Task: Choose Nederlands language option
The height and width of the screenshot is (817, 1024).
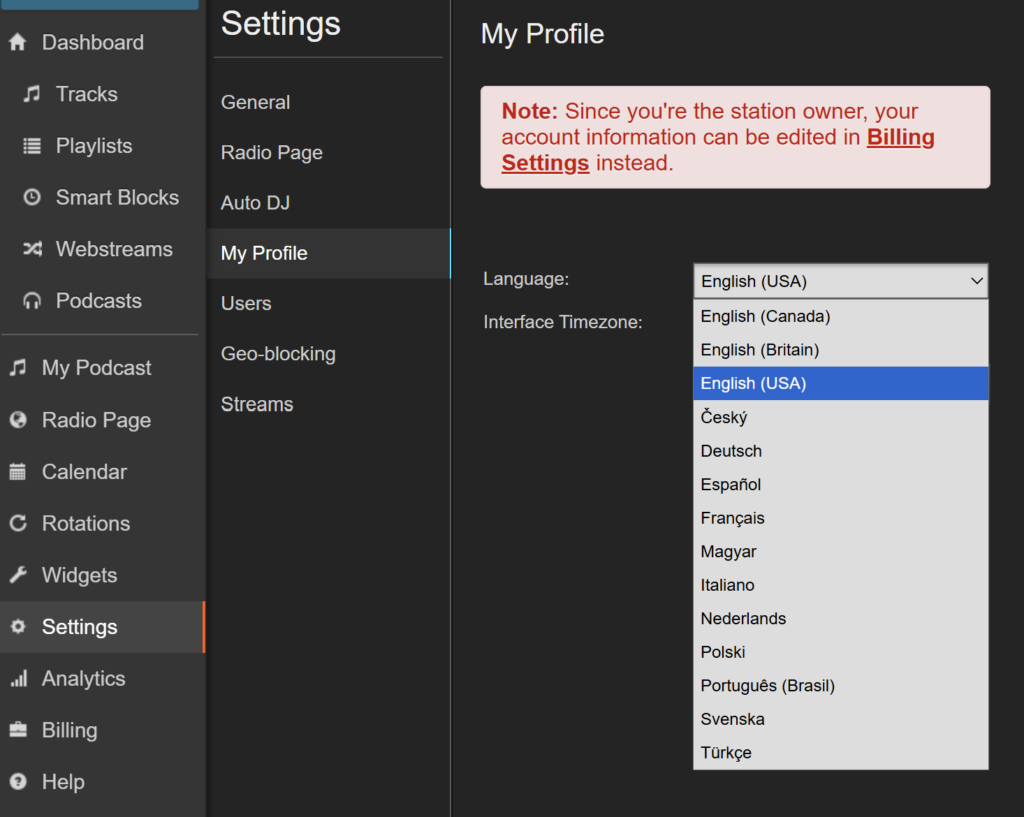Action: (840, 618)
